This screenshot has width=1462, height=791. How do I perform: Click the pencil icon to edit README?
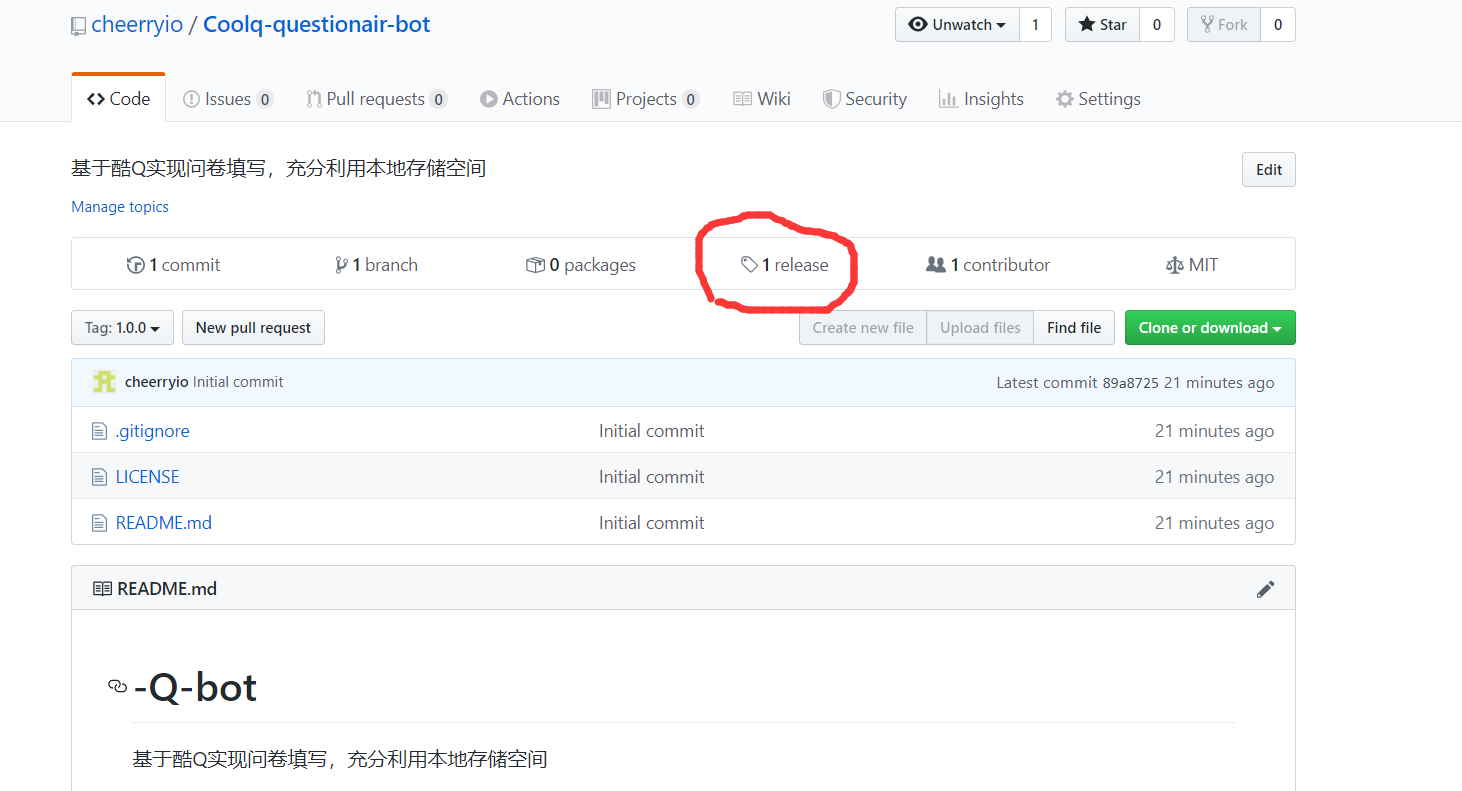[1266, 589]
